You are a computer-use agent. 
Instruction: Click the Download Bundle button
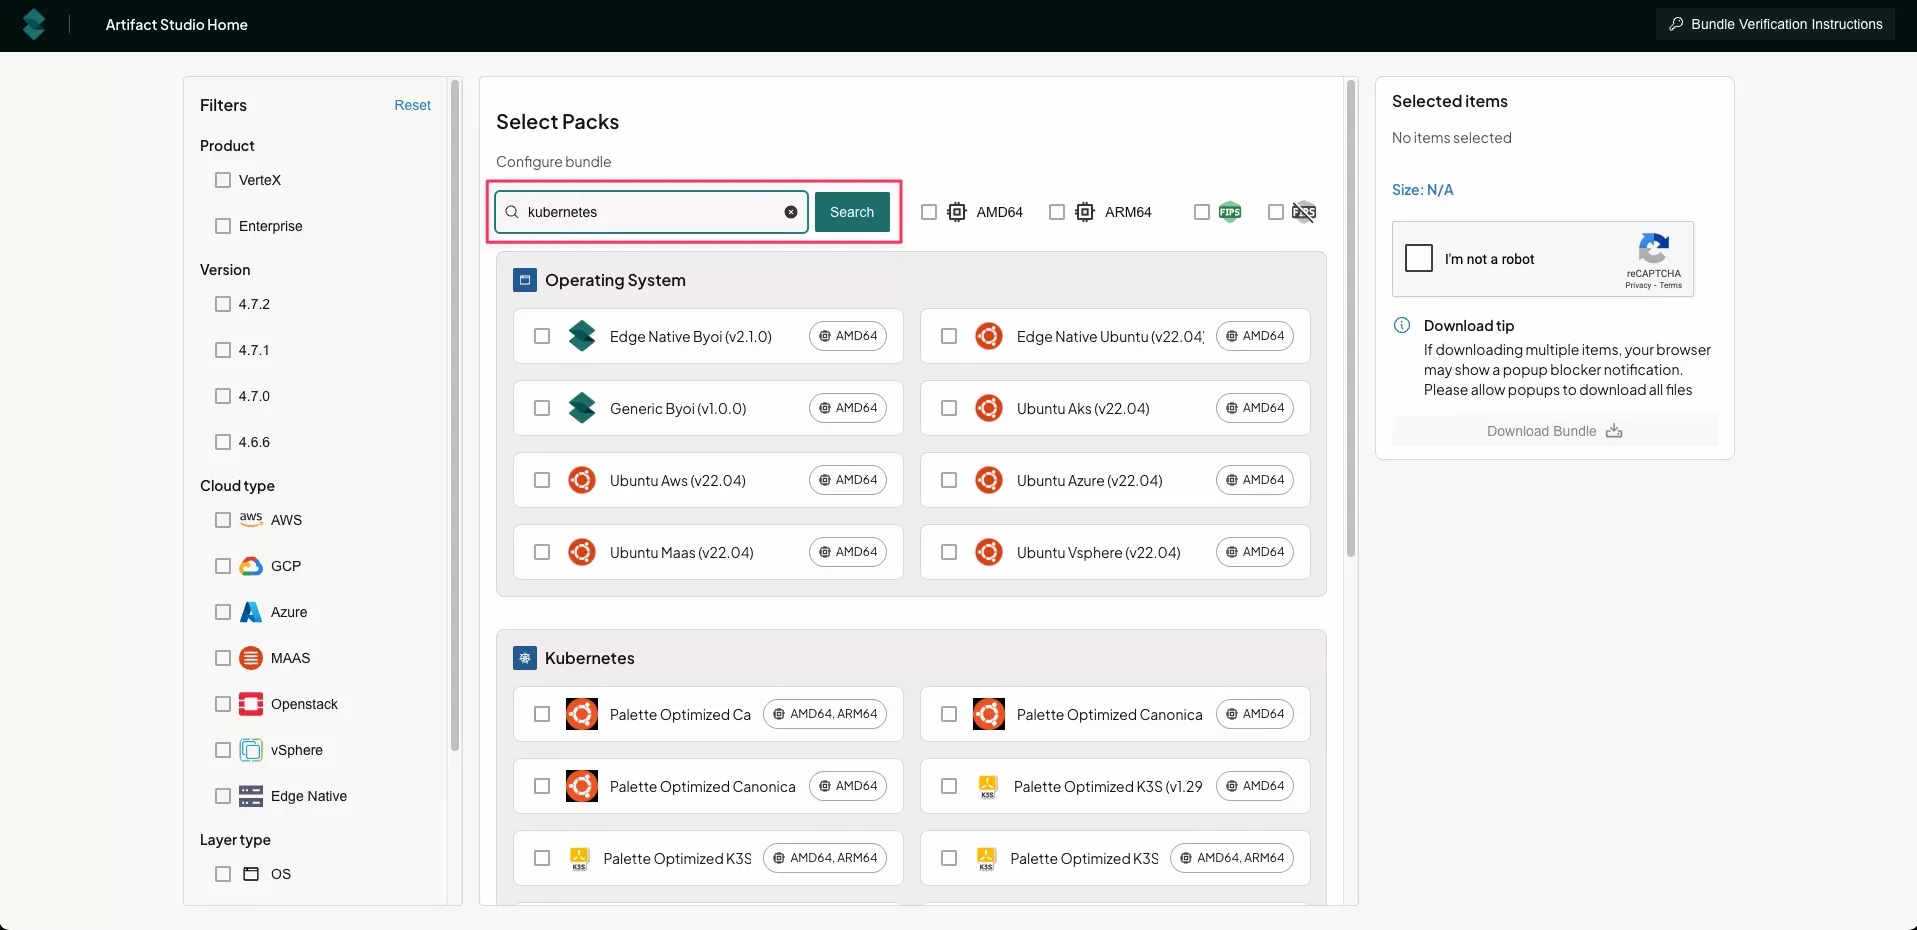[1555, 431]
